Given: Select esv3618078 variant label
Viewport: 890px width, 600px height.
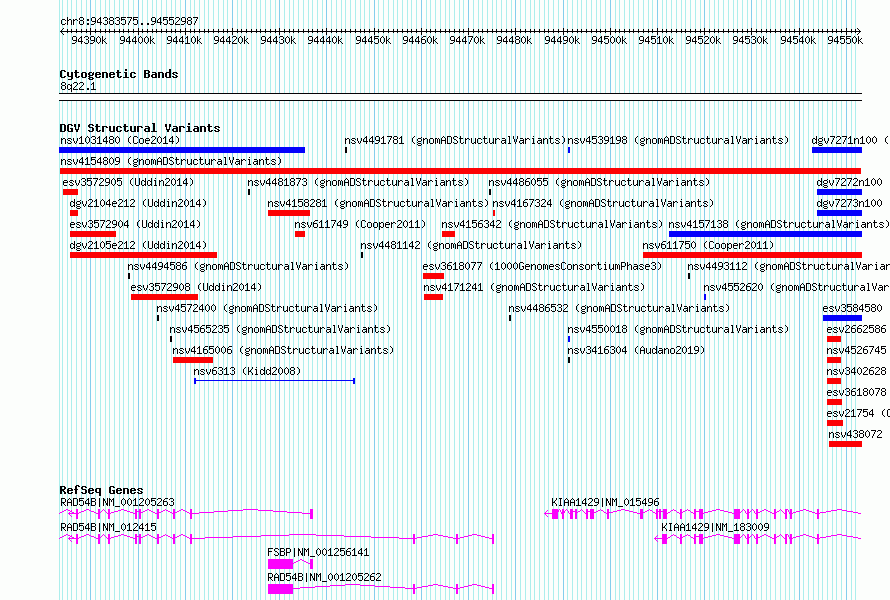Looking at the screenshot, I should [856, 392].
